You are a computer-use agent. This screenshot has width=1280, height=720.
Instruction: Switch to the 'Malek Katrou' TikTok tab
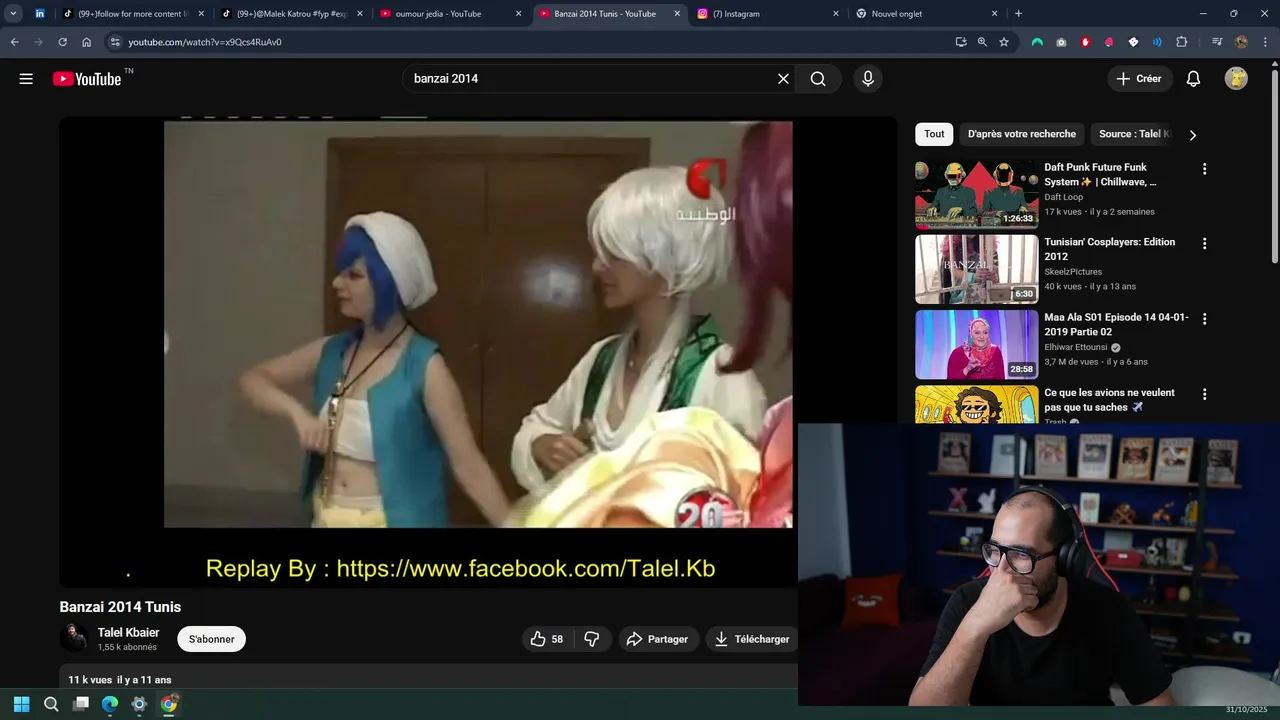tap(292, 14)
